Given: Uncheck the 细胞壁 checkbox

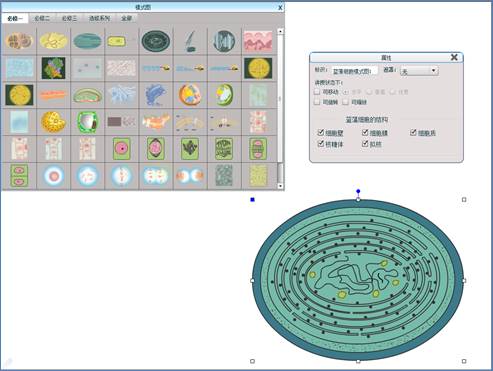Looking at the screenshot, I should click(321, 133).
